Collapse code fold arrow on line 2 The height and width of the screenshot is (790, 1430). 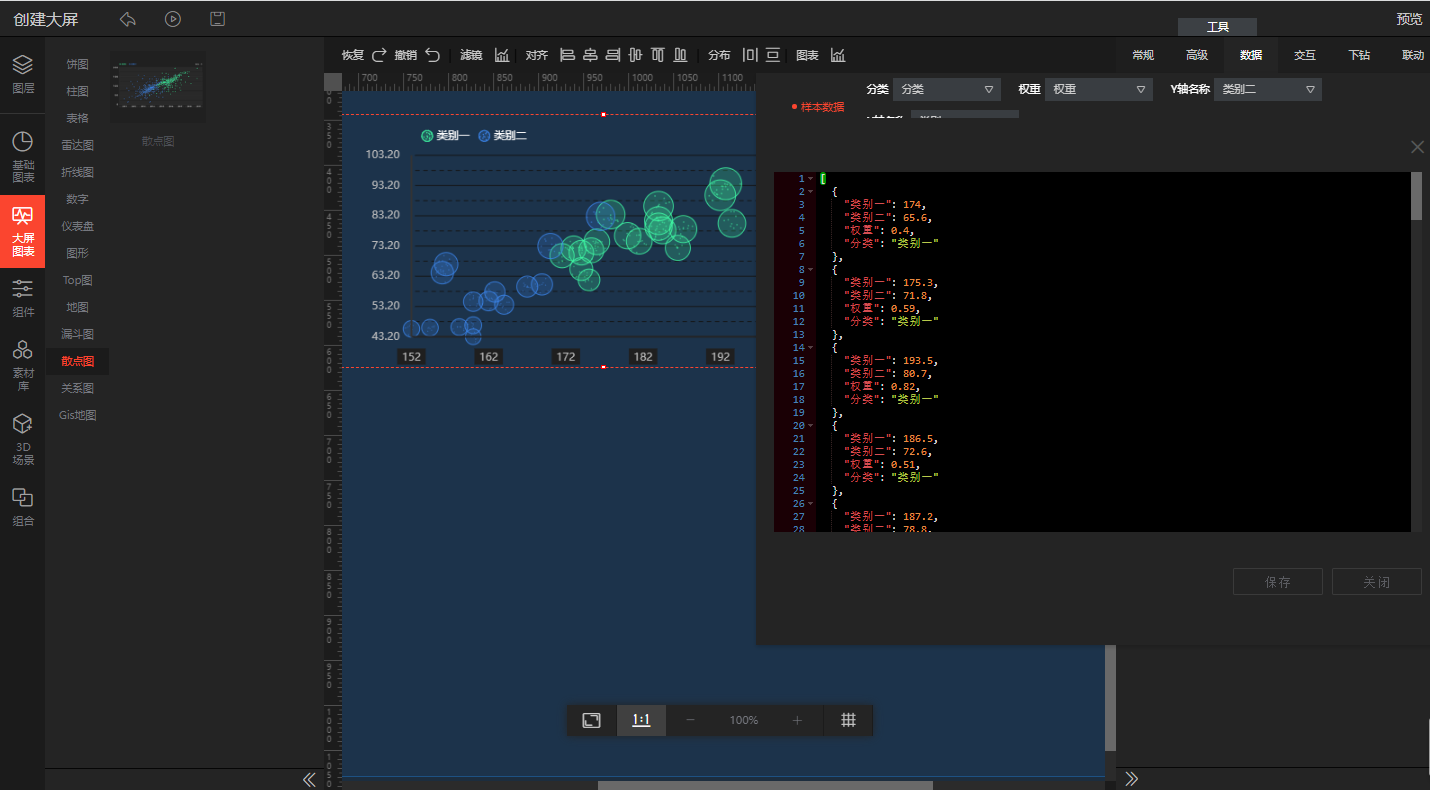(x=810, y=192)
